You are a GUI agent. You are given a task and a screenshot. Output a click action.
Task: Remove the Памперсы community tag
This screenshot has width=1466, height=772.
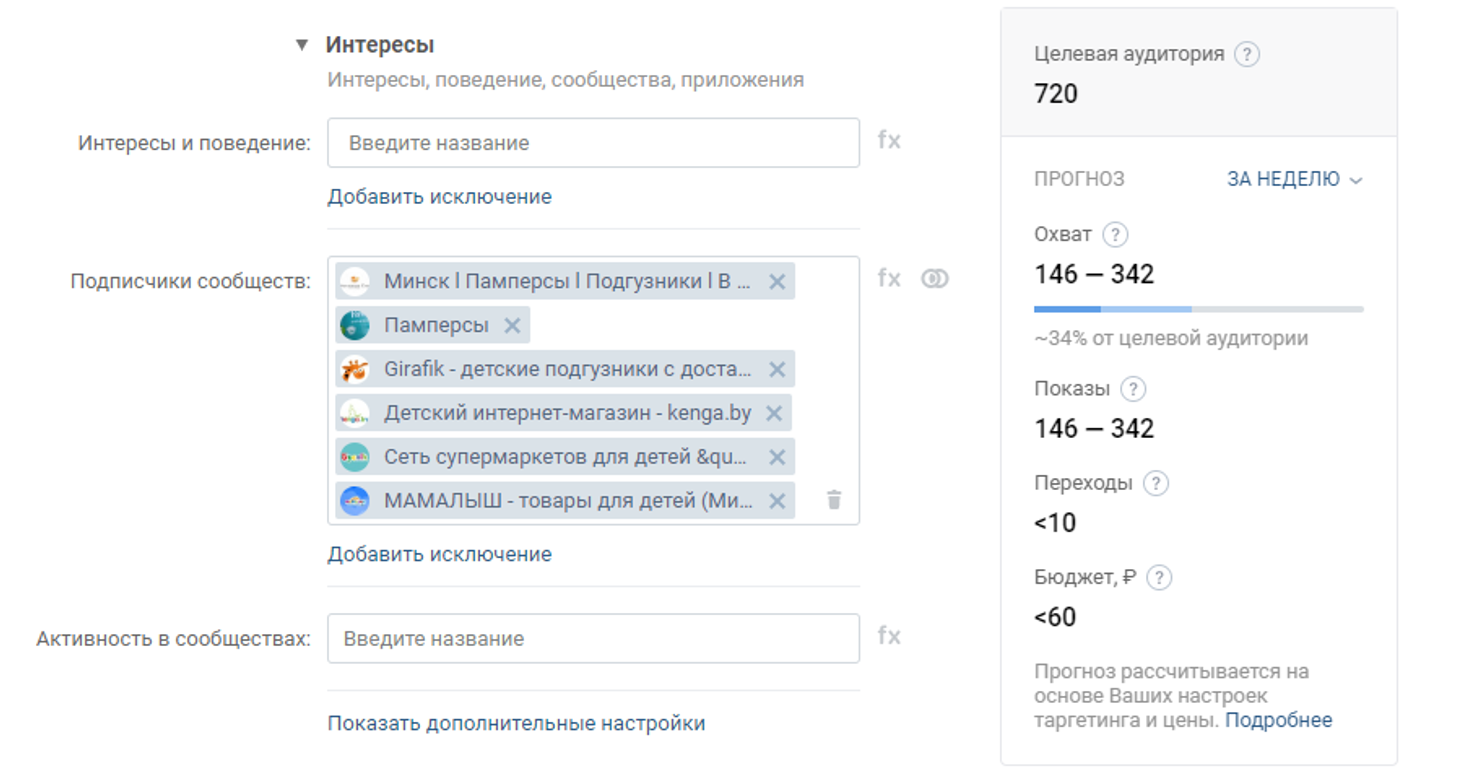pyautogui.click(x=512, y=325)
